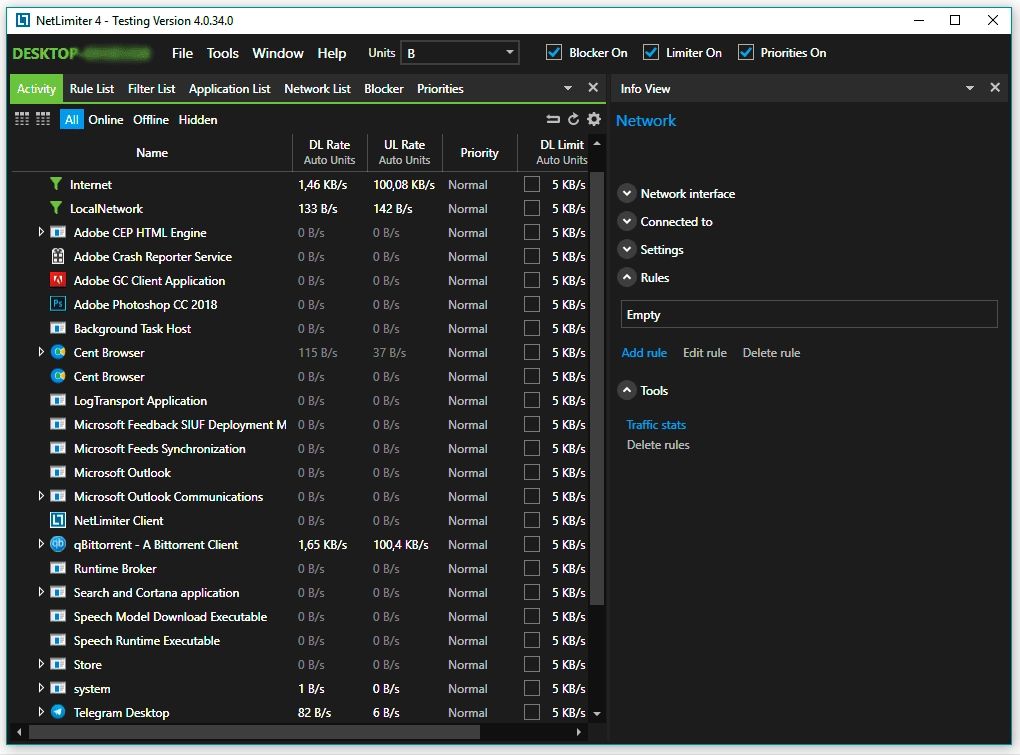Switch to the second grid view icon

click(x=43, y=119)
